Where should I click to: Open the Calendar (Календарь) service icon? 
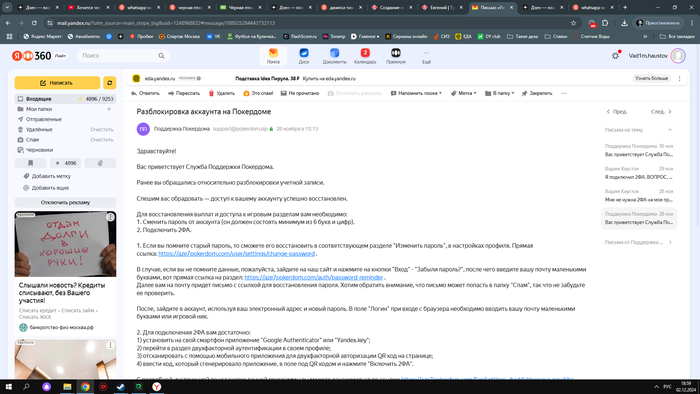365,56
